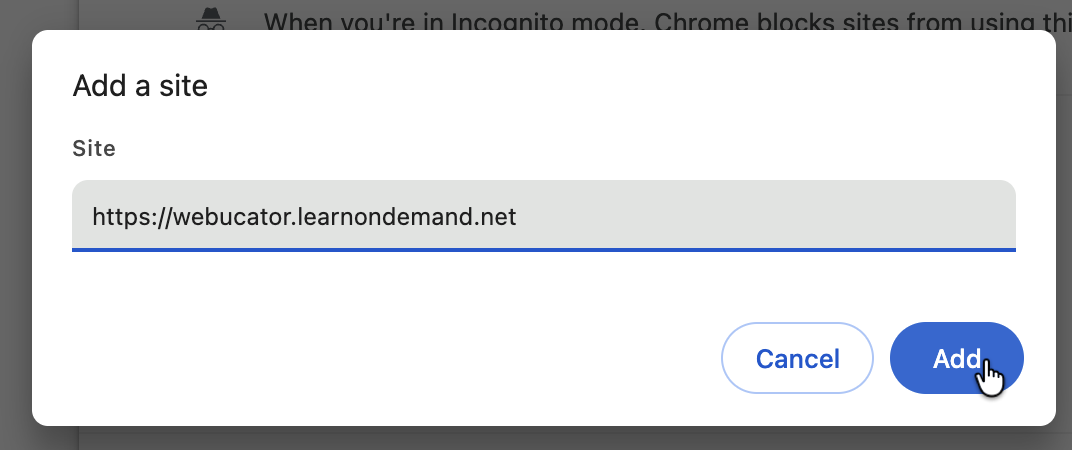
Task: Click the "Site" field label
Action: pyautogui.click(x=94, y=149)
